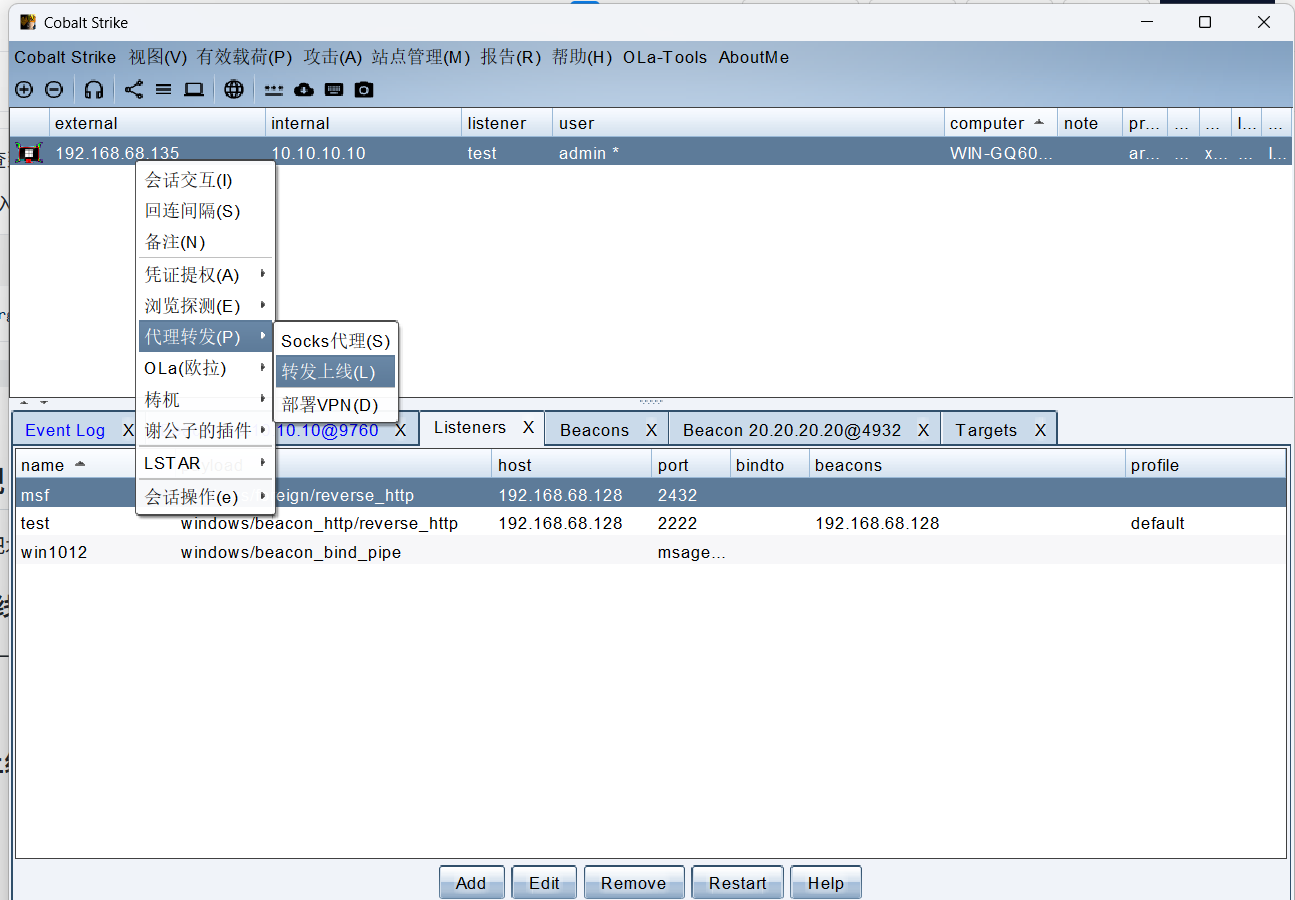
Task: Close the Beacon 20.20.20.20@4932 tab
Action: [x=923, y=430]
